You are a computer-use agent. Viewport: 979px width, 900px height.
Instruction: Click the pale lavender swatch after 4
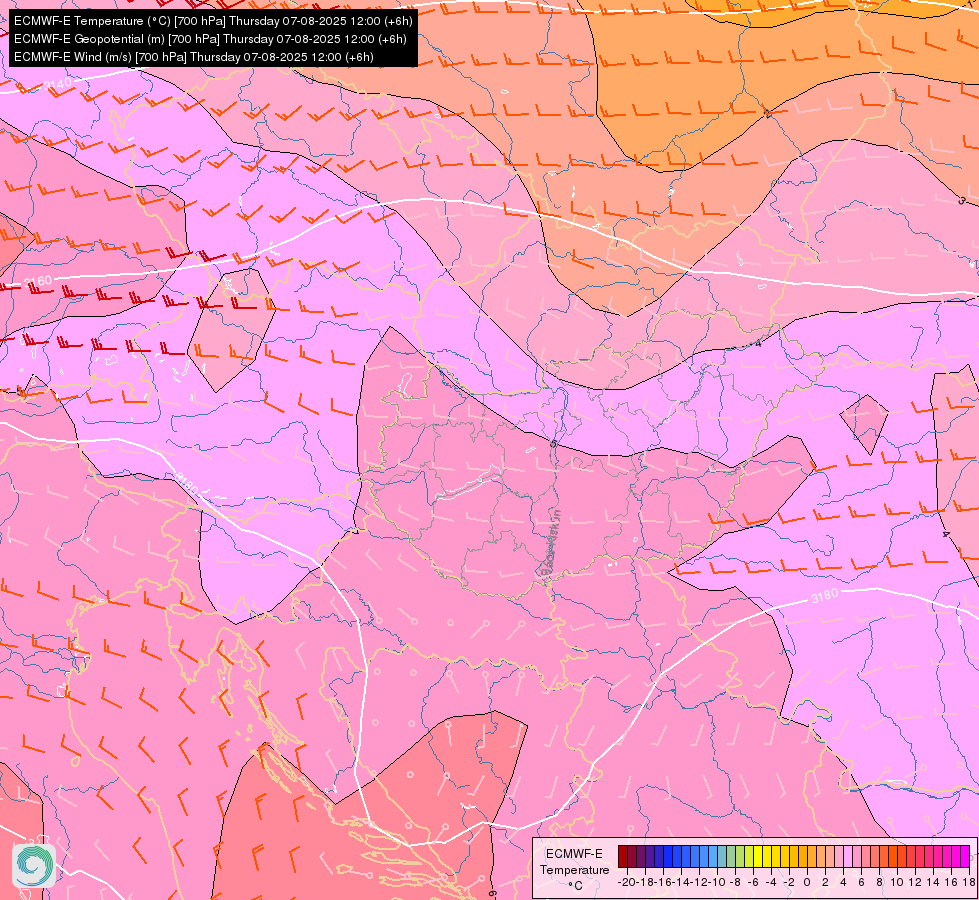click(849, 856)
